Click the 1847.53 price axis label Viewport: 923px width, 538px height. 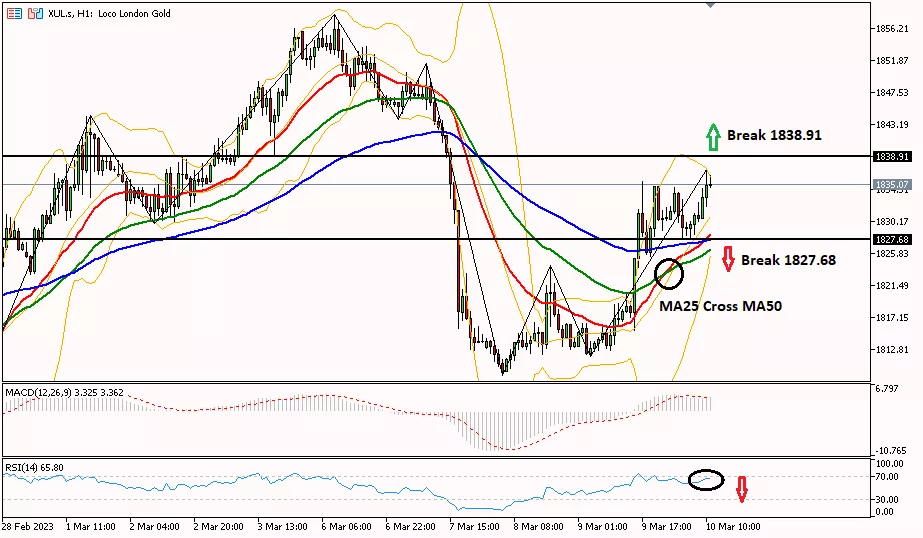click(x=892, y=93)
